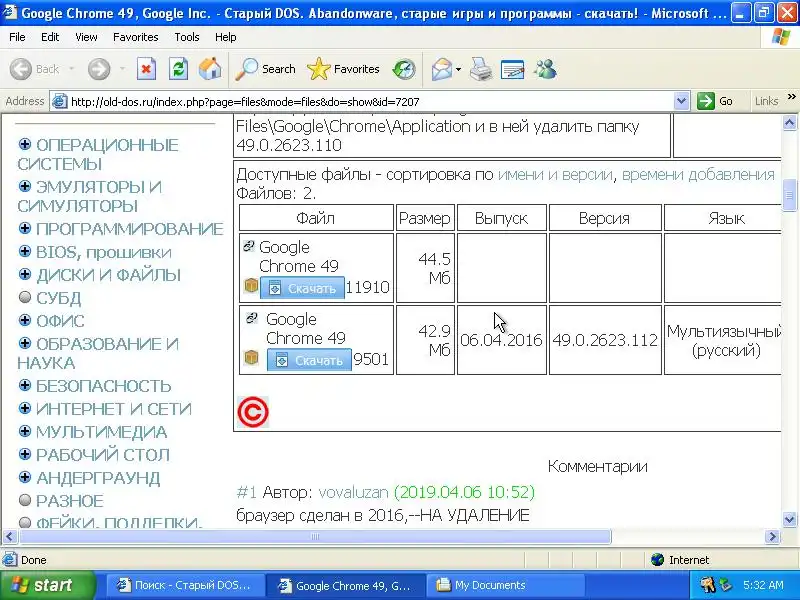Switch to My Documents taskbar window
Image resolution: width=800 pixels, height=600 pixels.
pyautogui.click(x=505, y=585)
